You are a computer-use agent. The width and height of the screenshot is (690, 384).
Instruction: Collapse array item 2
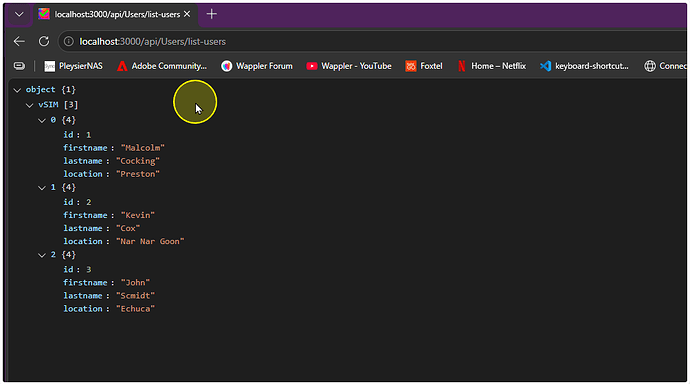42,255
